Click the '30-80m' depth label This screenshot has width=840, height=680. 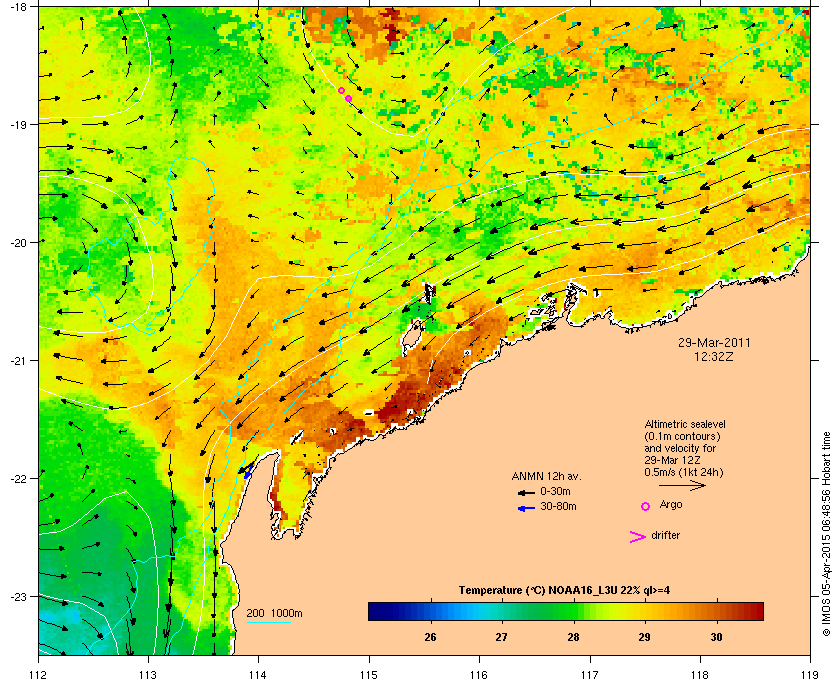pyautogui.click(x=558, y=506)
